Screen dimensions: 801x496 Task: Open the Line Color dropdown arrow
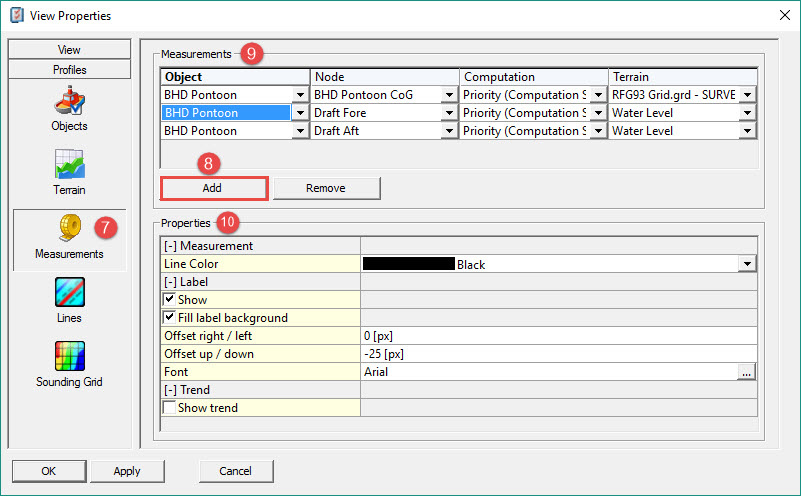(x=747, y=264)
